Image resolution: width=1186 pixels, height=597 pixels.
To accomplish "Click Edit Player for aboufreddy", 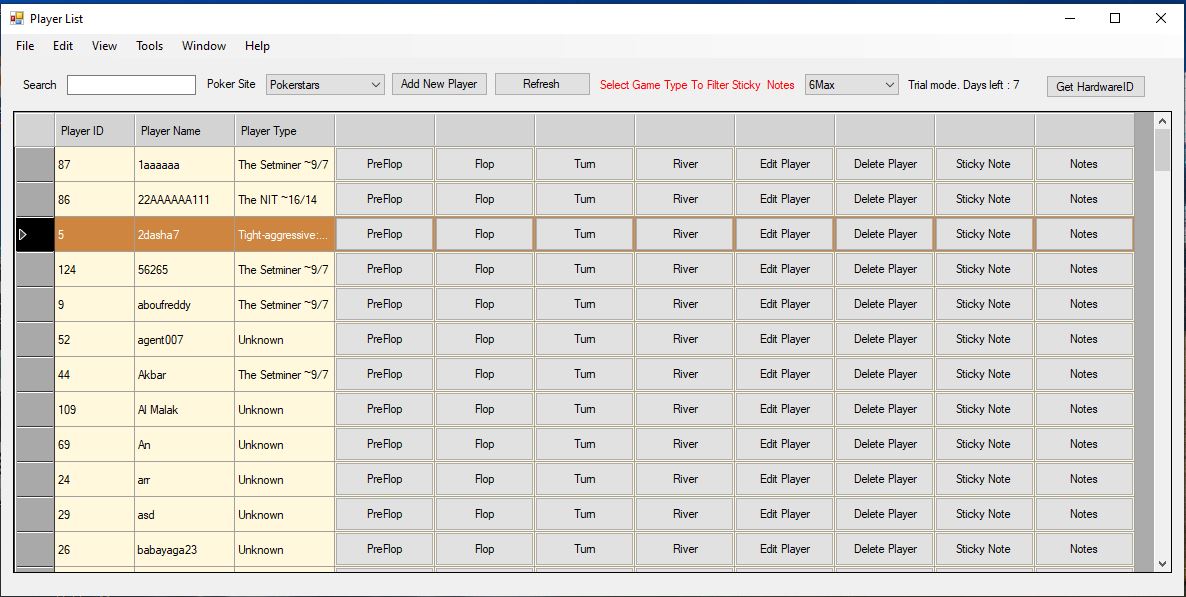I will 784,304.
